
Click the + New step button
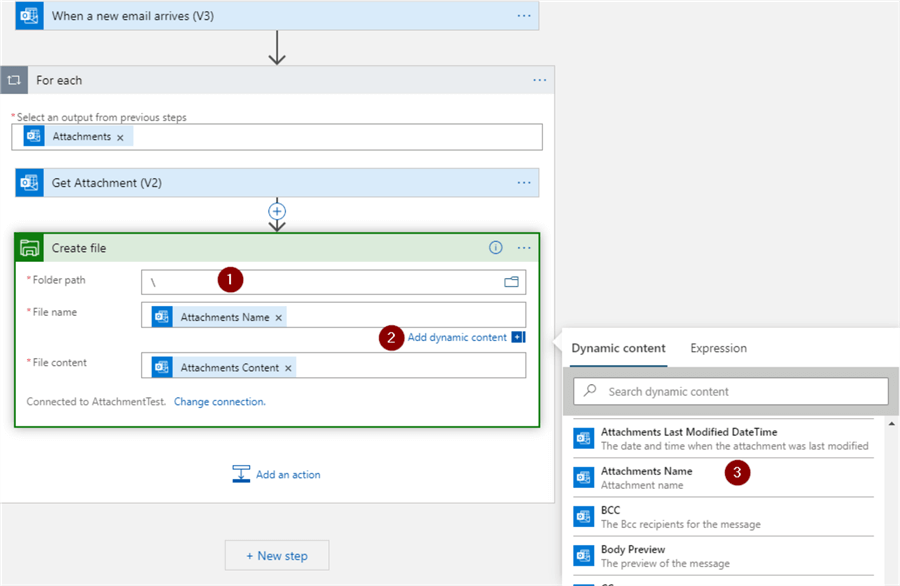point(277,555)
